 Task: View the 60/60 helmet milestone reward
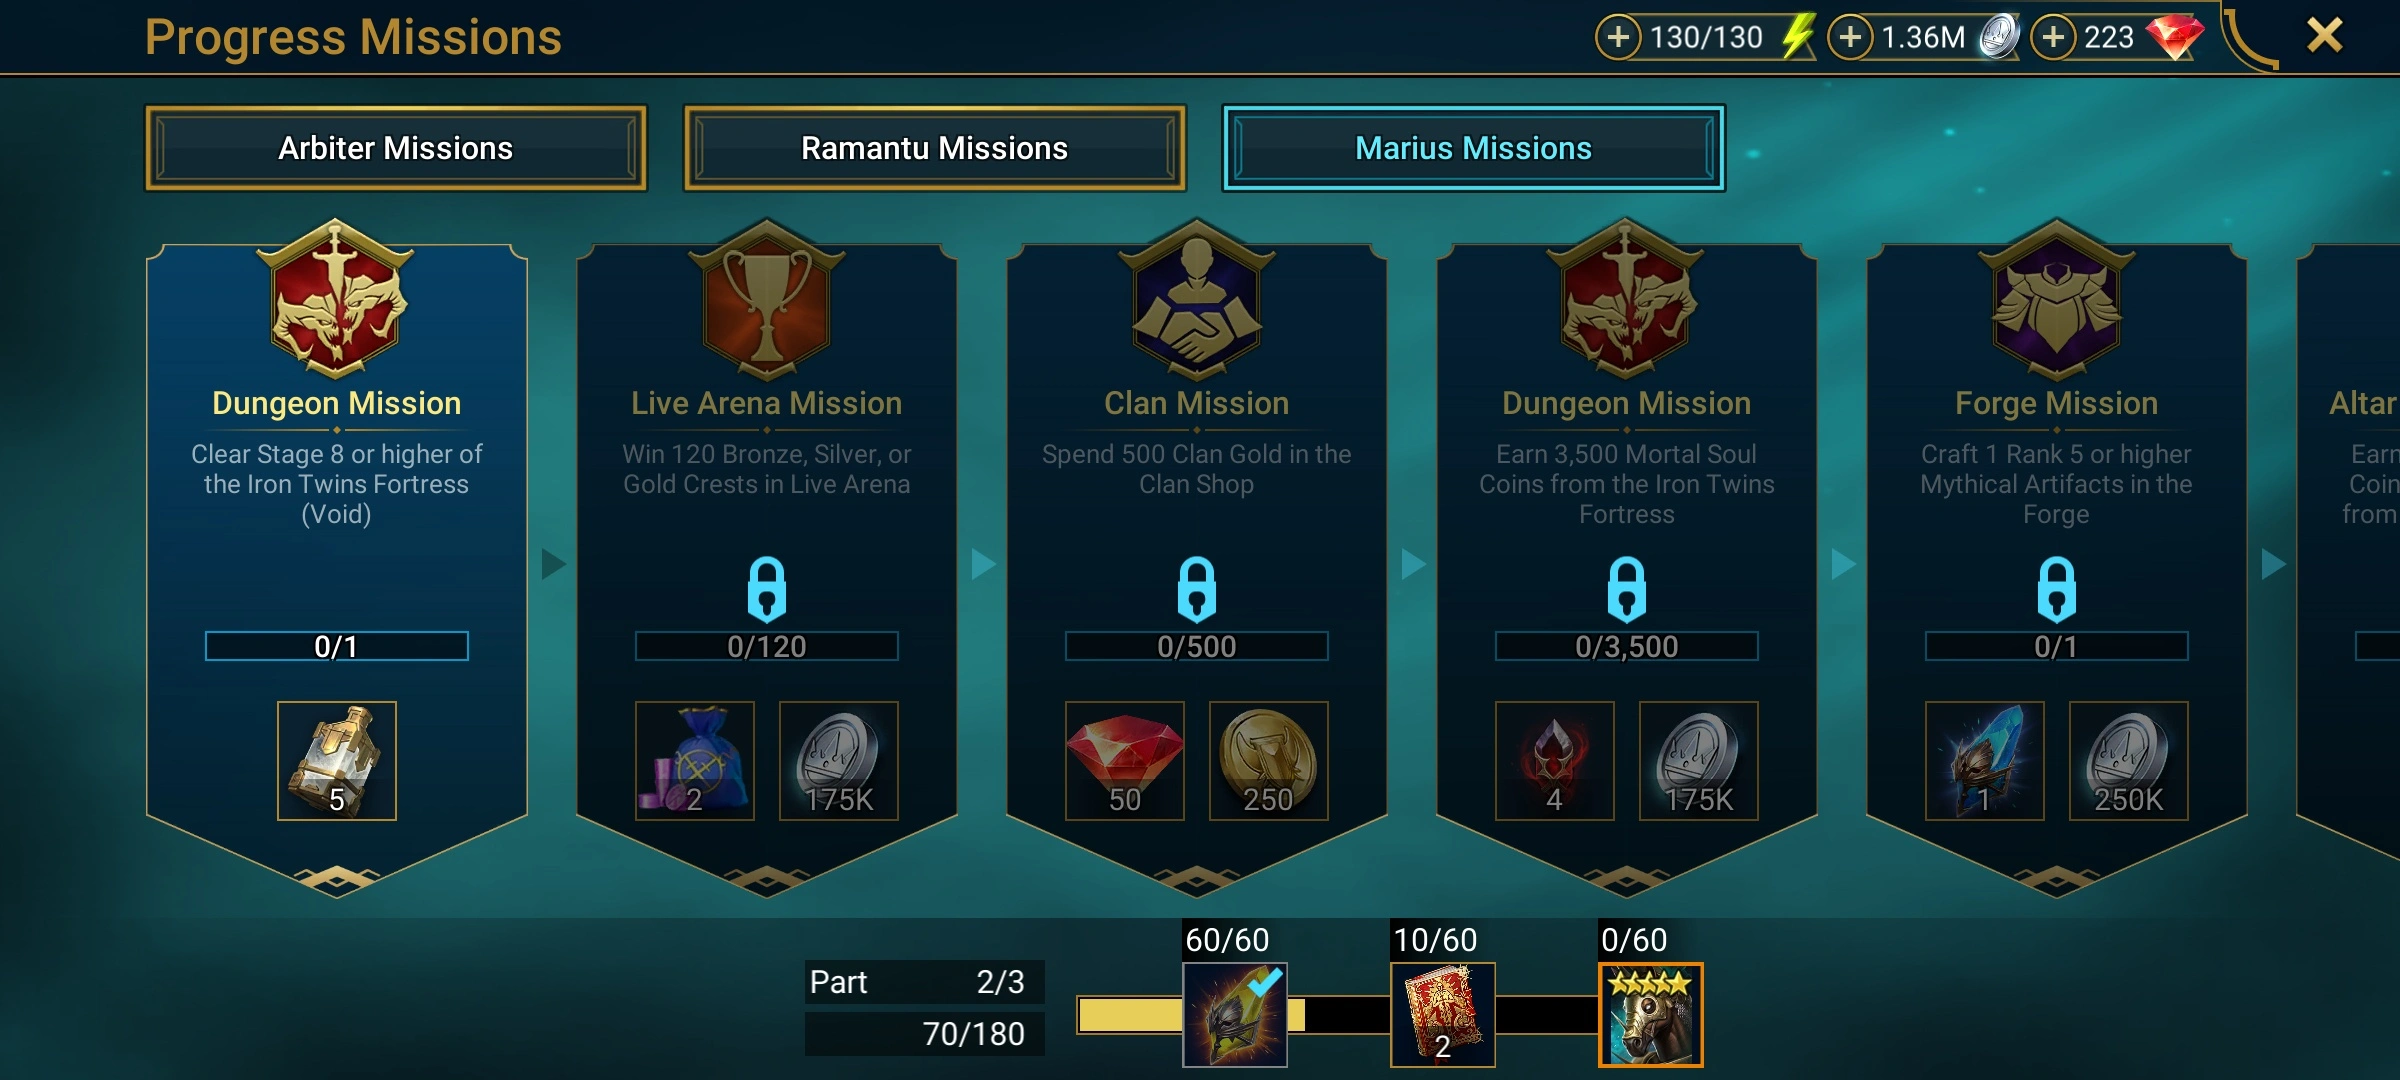pos(1235,1015)
